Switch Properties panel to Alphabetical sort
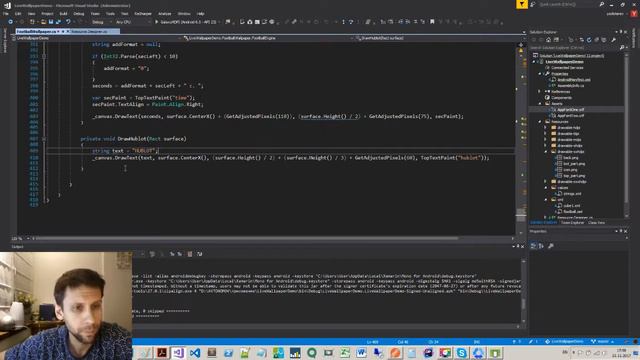The height and width of the screenshot is (360, 640). click(x=541, y=246)
